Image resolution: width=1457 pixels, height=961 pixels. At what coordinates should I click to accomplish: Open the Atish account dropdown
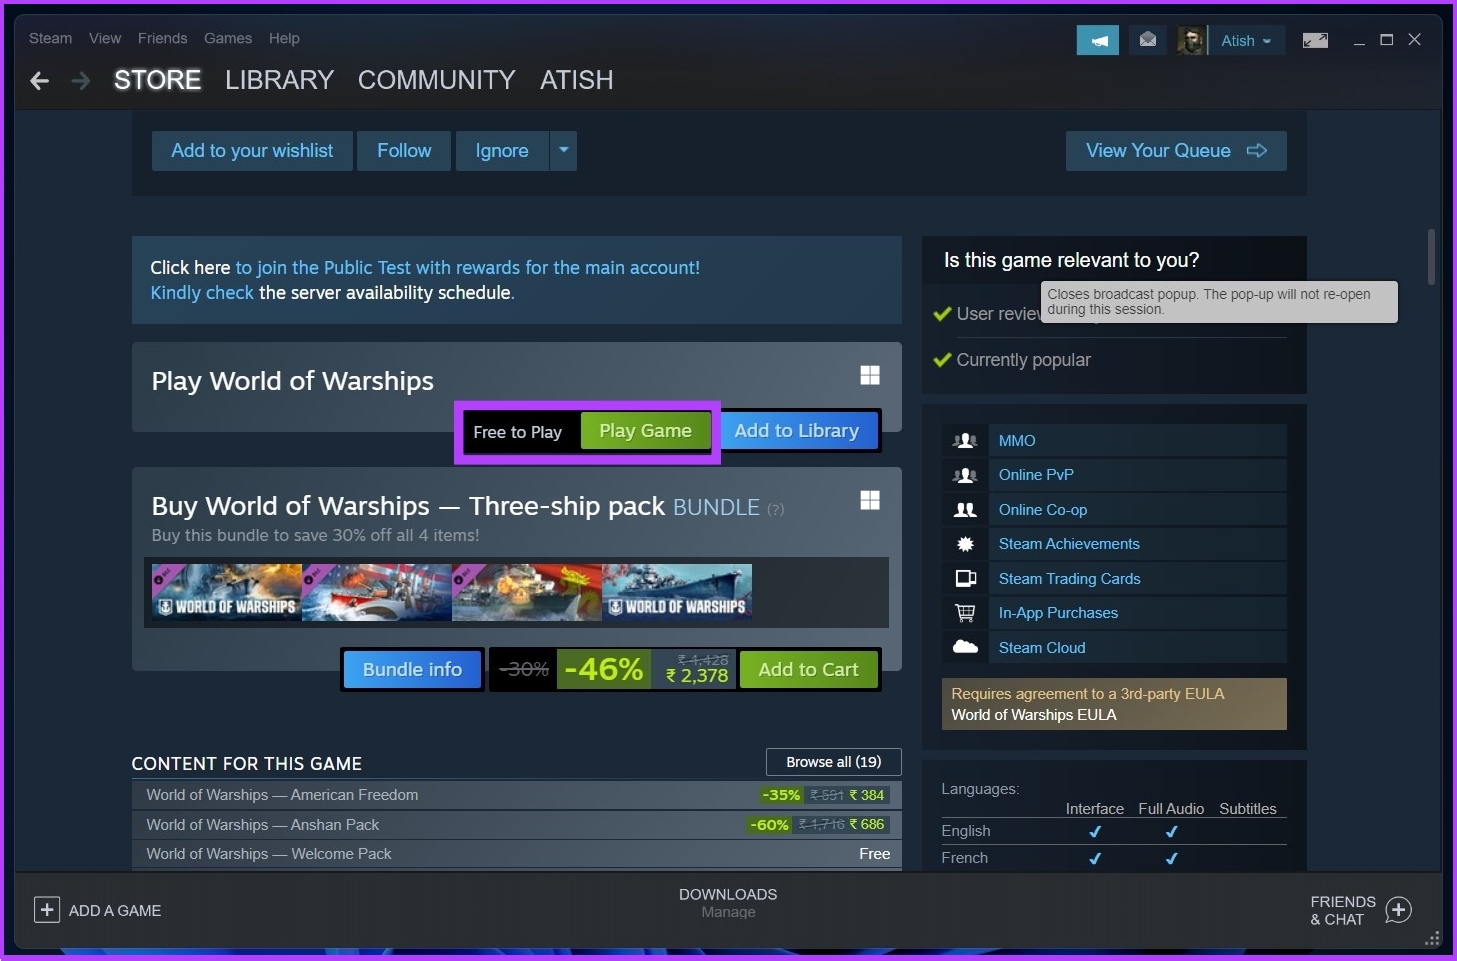[1243, 40]
